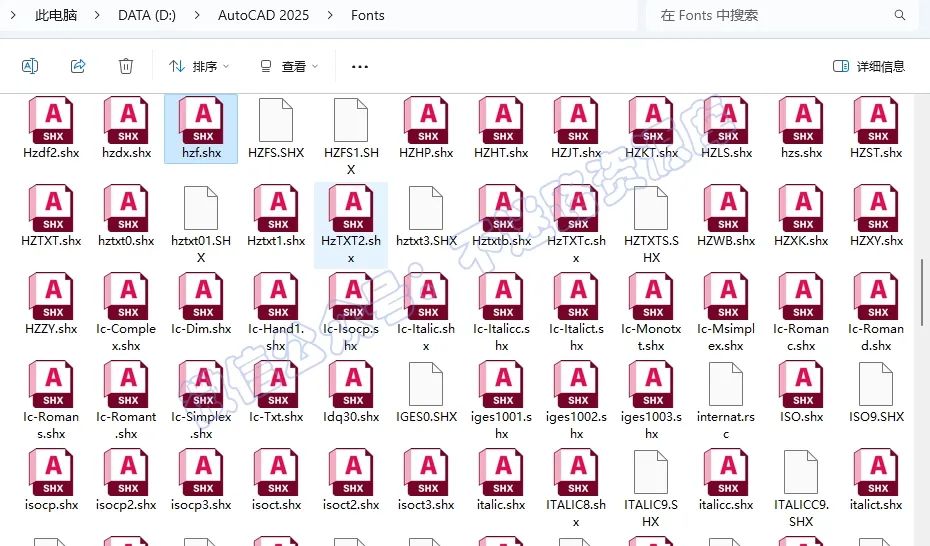The image size is (930, 546).
Task: Select the Hzdf2.shx file icon
Action: tap(52, 121)
